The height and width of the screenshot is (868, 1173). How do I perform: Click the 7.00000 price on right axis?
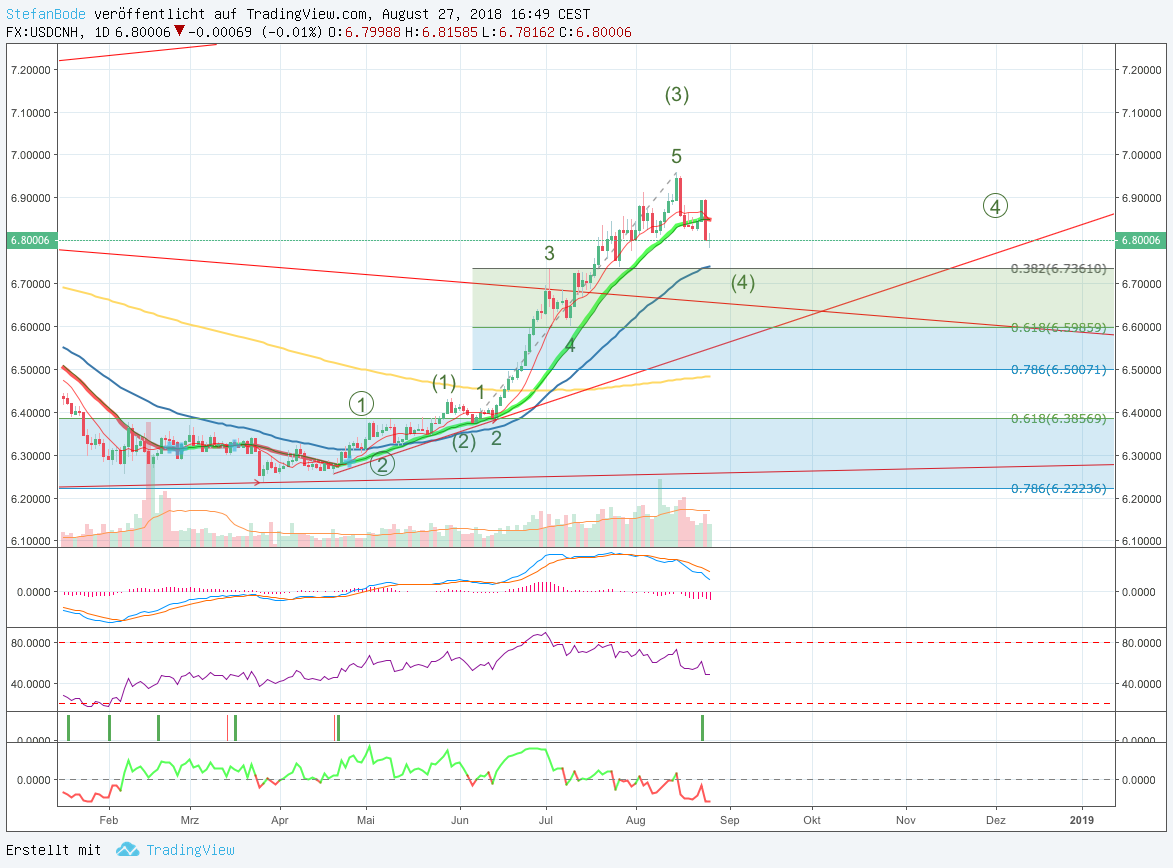(1142, 156)
